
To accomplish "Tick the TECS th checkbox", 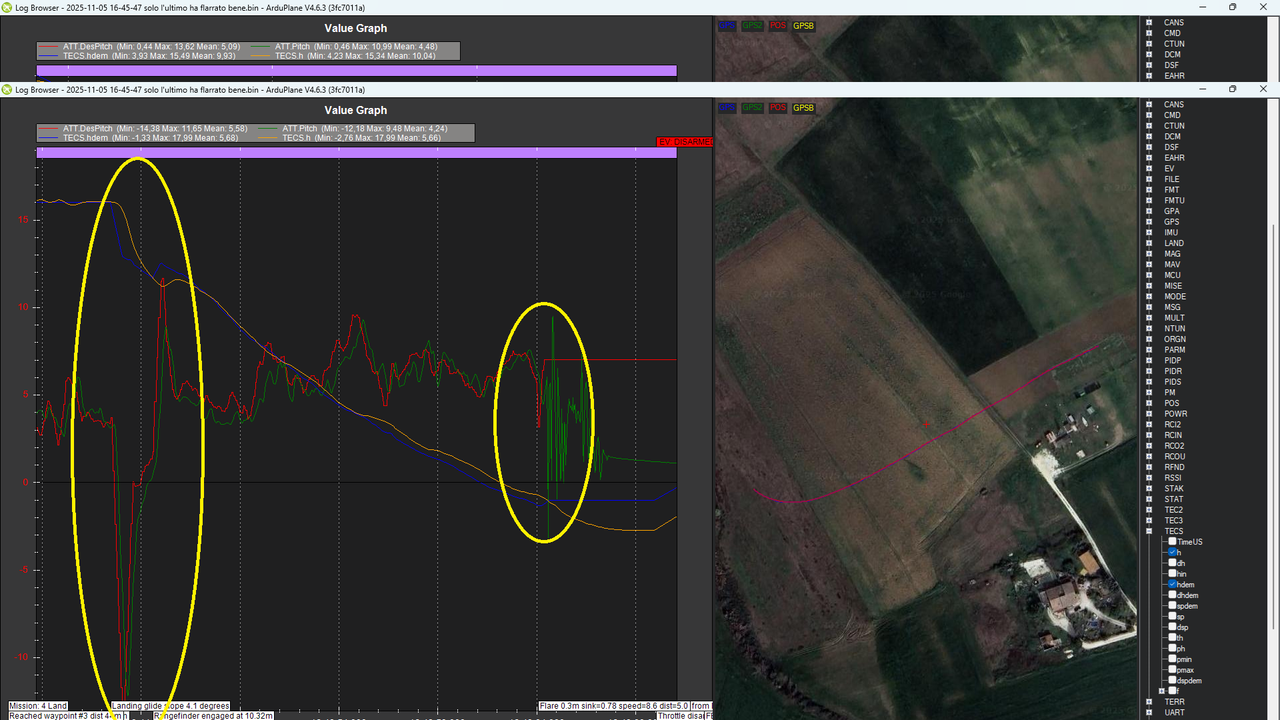I will click(1172, 638).
